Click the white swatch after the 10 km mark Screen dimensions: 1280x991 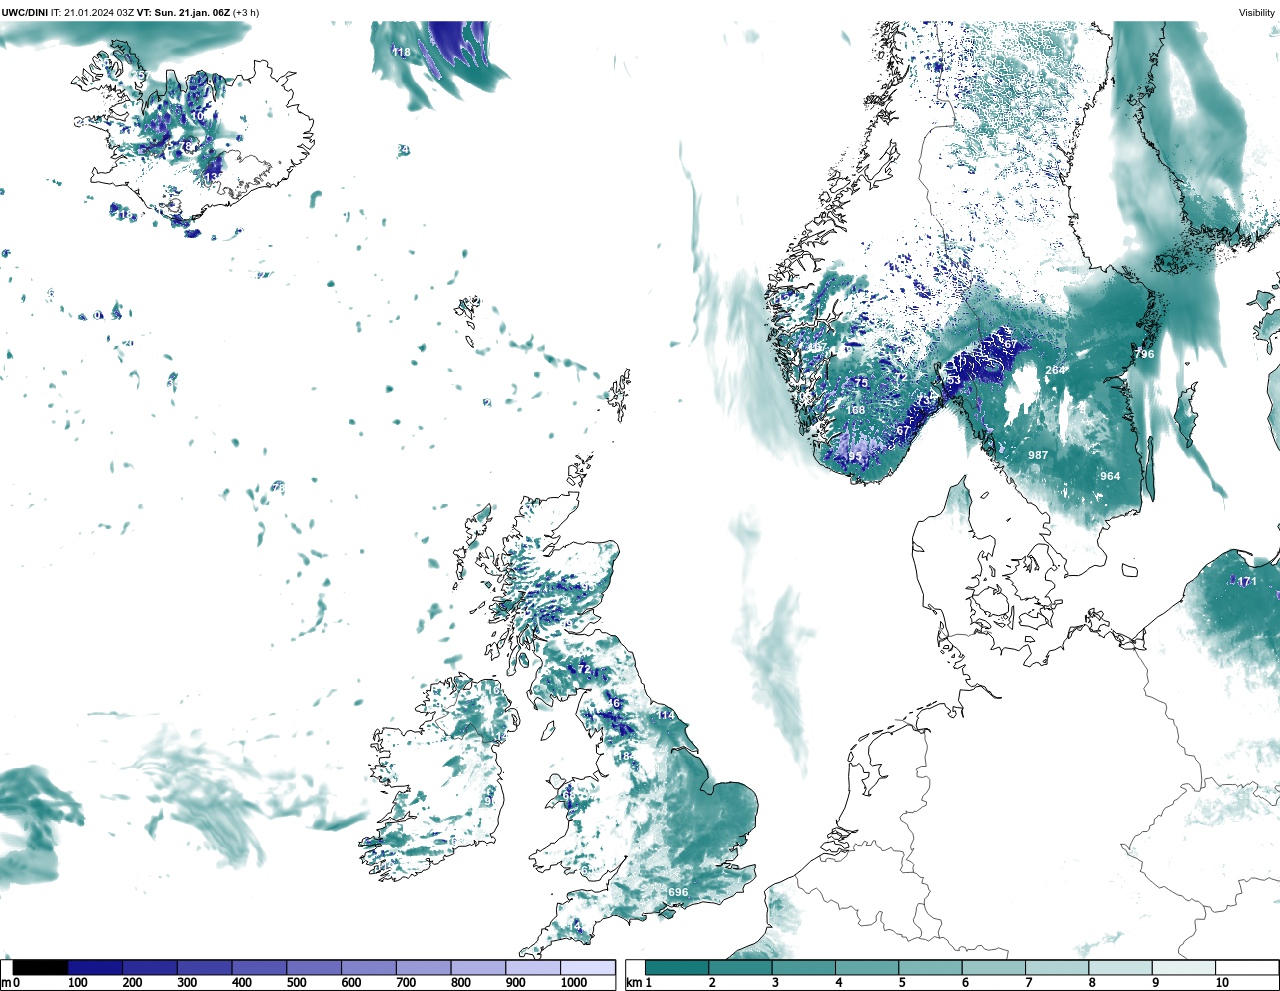click(1246, 967)
